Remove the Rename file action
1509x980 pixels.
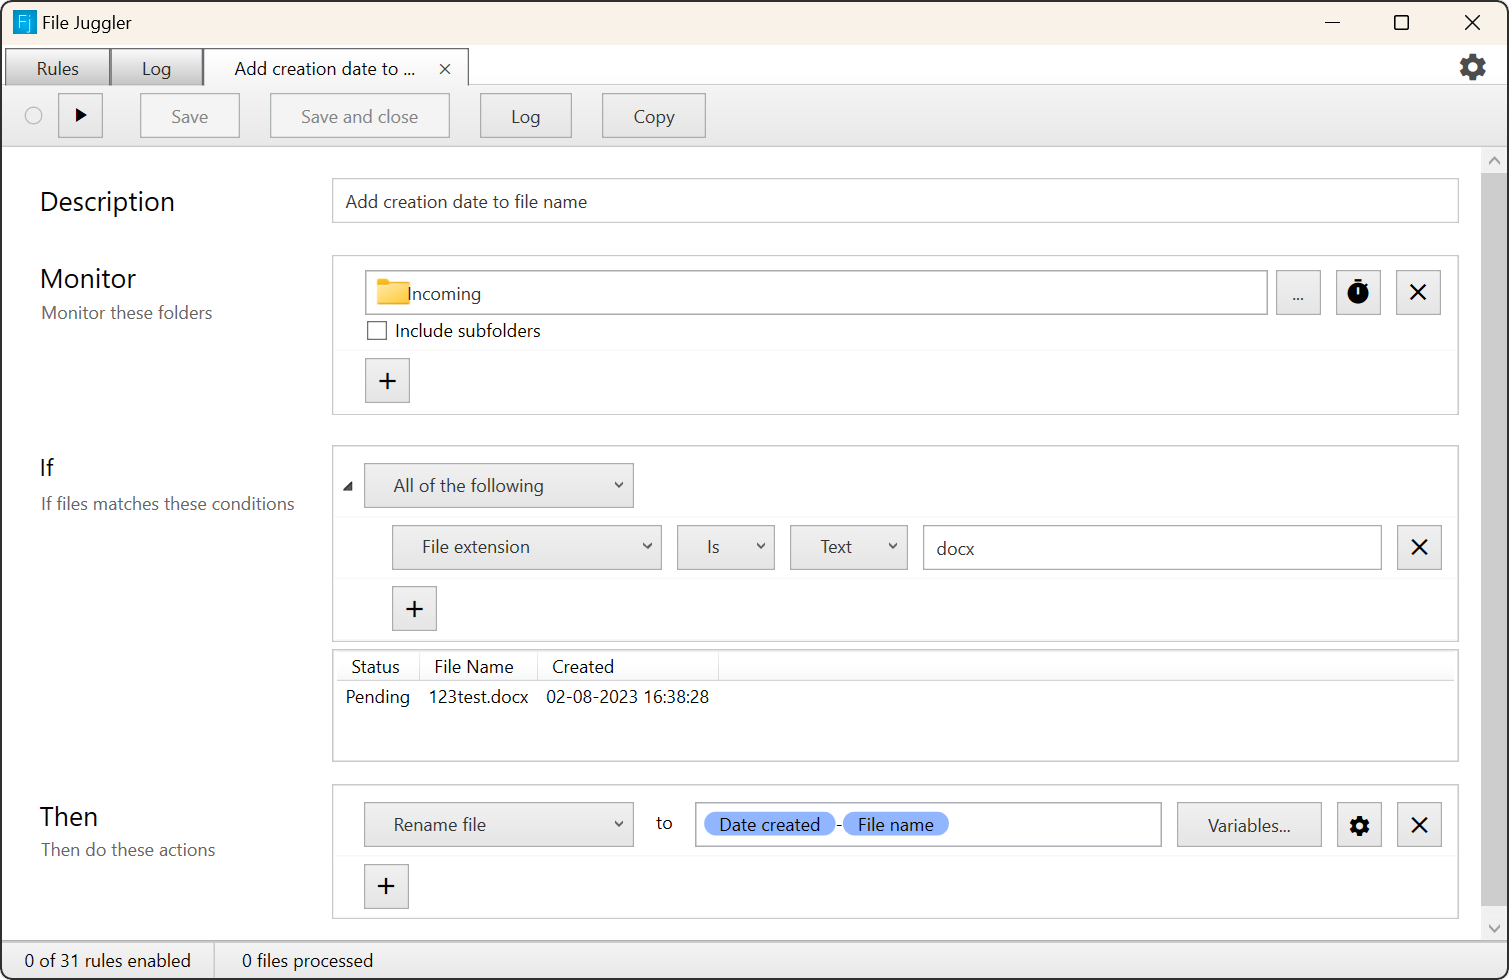pos(1419,825)
